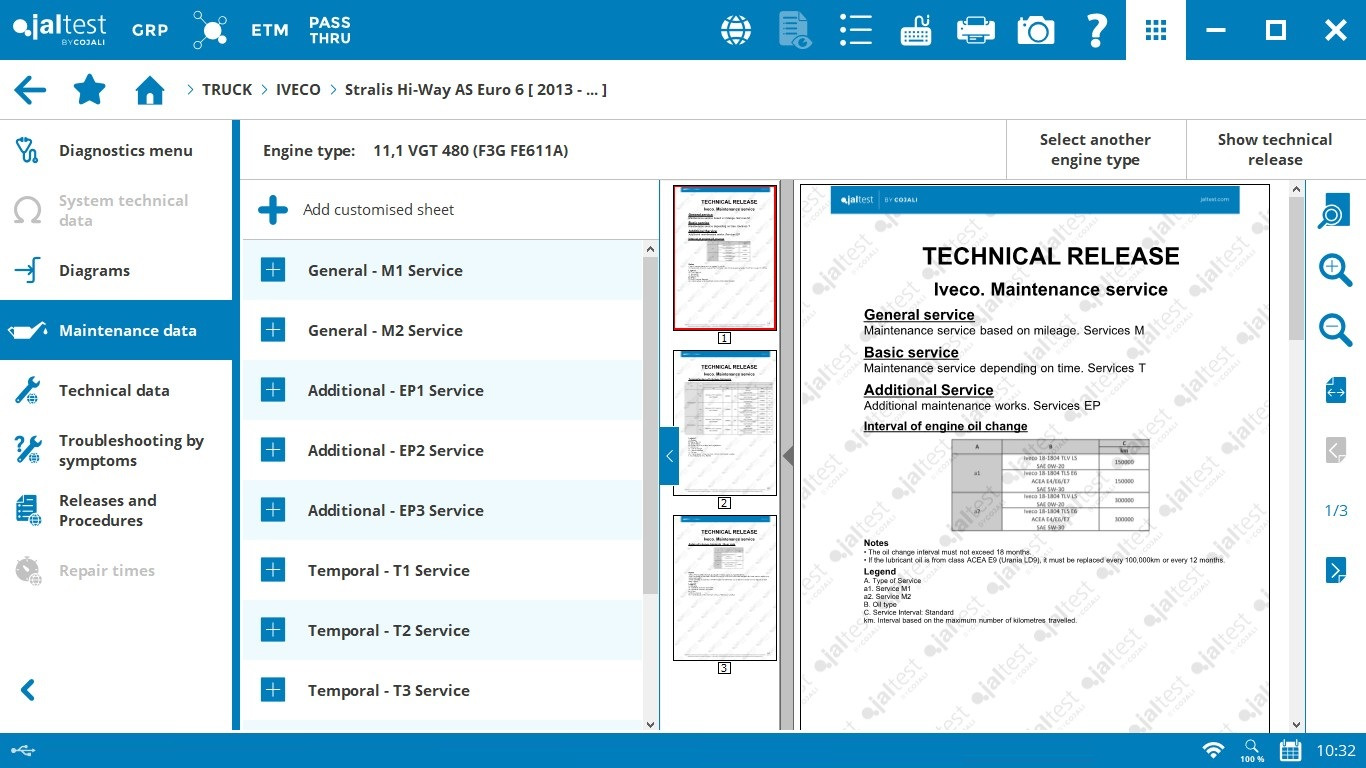Click service list scroll-down arrow
The width and height of the screenshot is (1366, 768).
[650, 724]
